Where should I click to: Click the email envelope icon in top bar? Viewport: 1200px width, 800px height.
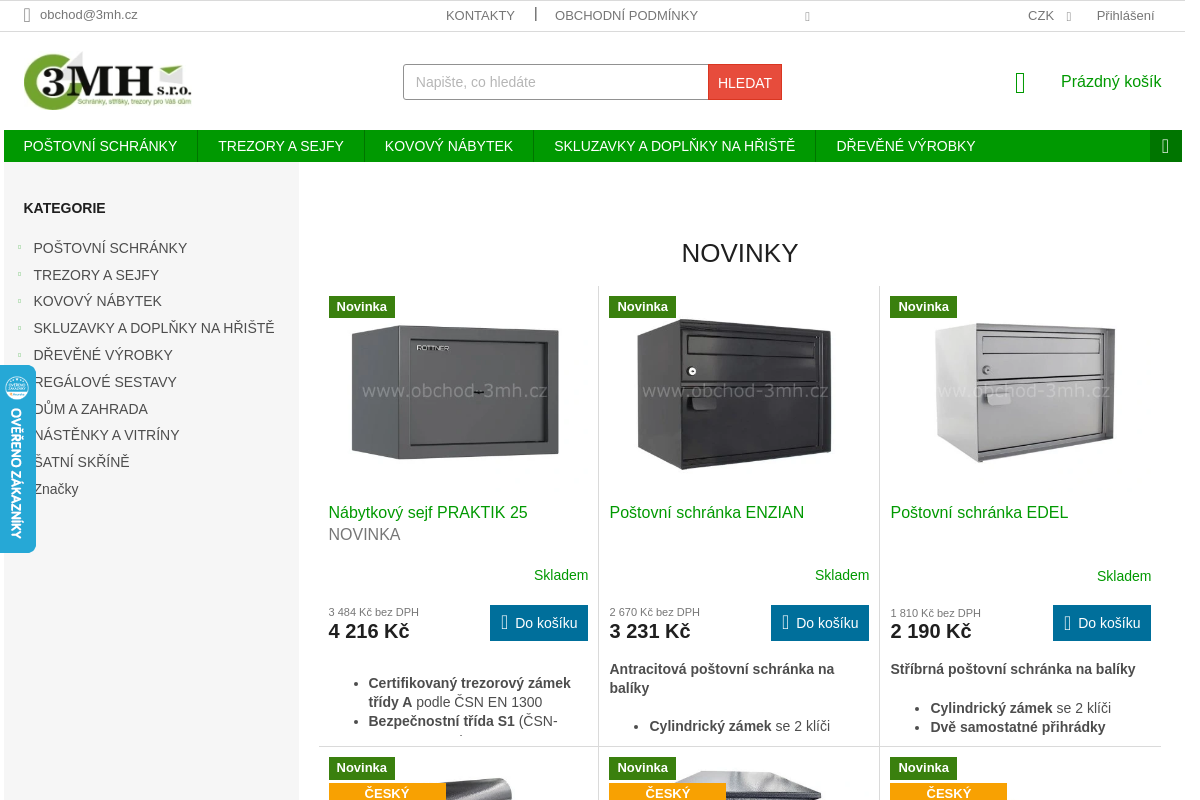coord(27,15)
